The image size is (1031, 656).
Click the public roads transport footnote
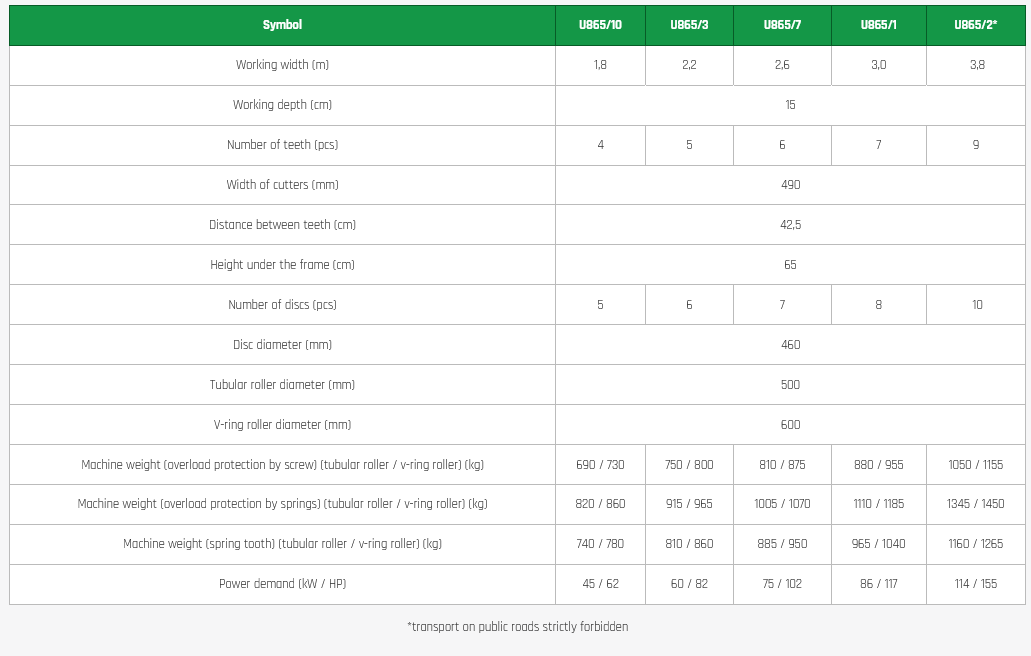[x=517, y=627]
